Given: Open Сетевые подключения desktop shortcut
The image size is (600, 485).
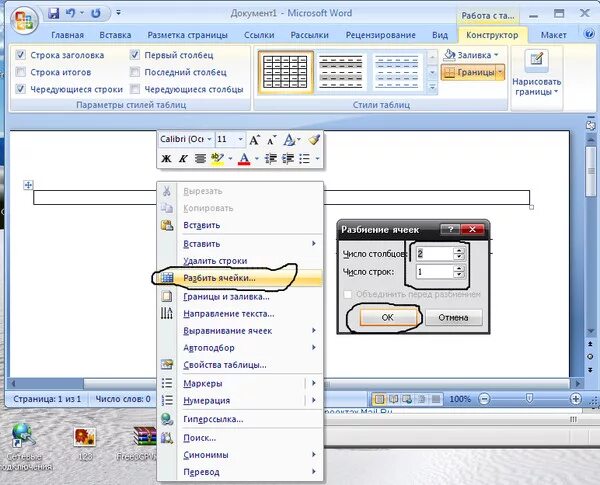Looking at the screenshot, I should pos(24,447).
